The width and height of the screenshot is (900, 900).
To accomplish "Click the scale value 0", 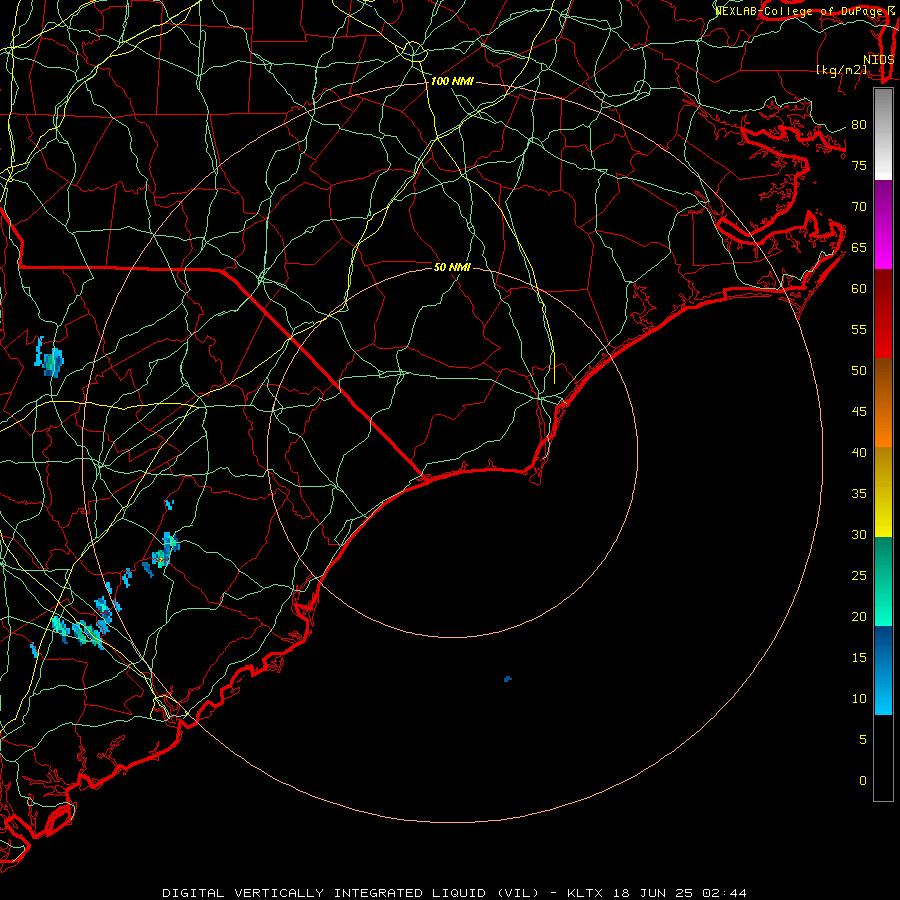I will tap(863, 781).
